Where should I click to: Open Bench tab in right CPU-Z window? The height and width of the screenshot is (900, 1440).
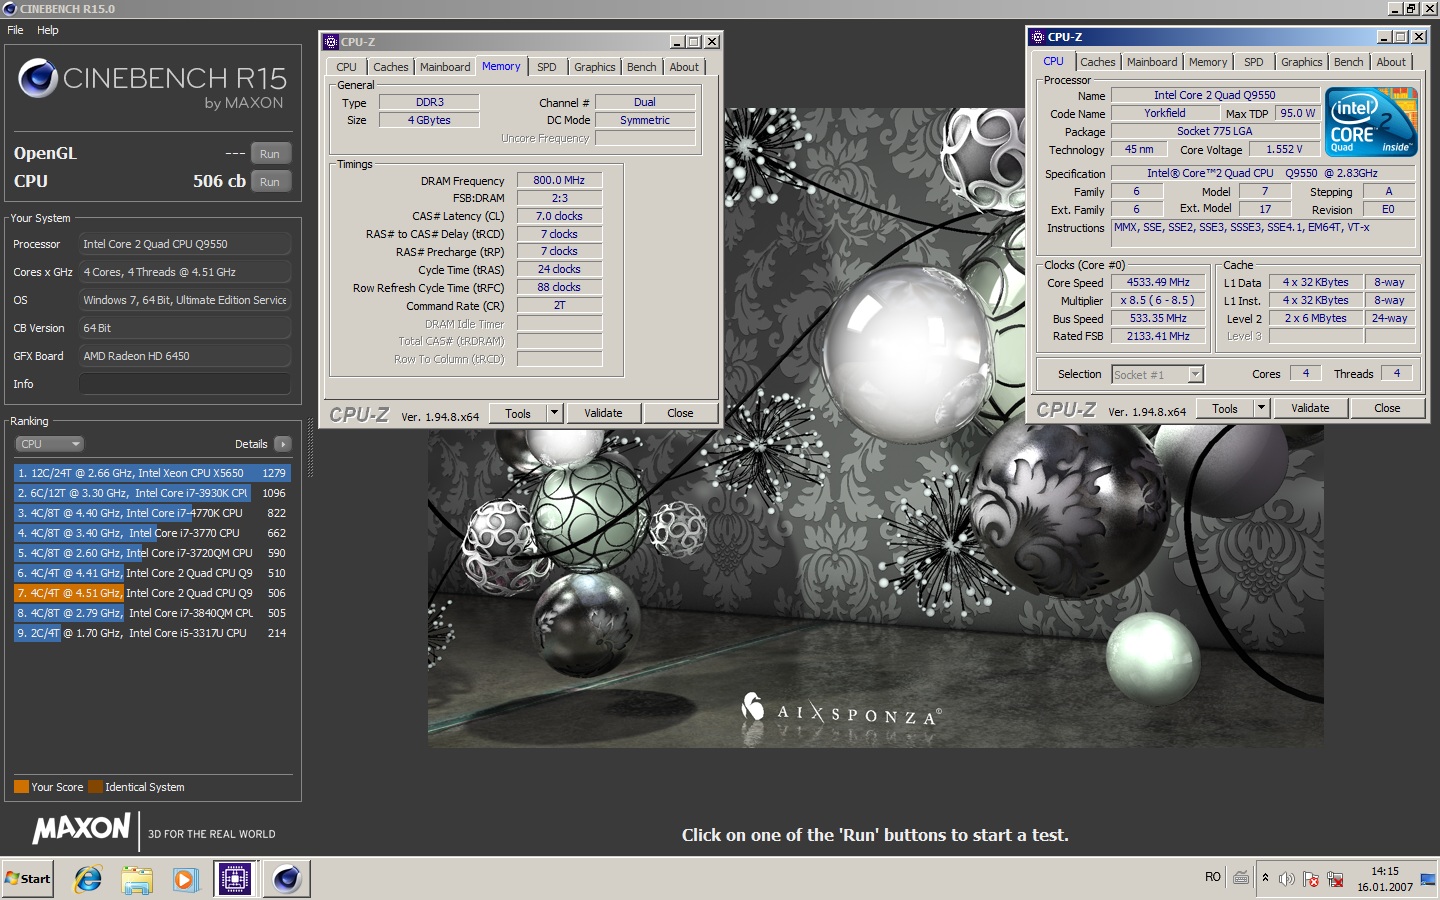[1348, 62]
